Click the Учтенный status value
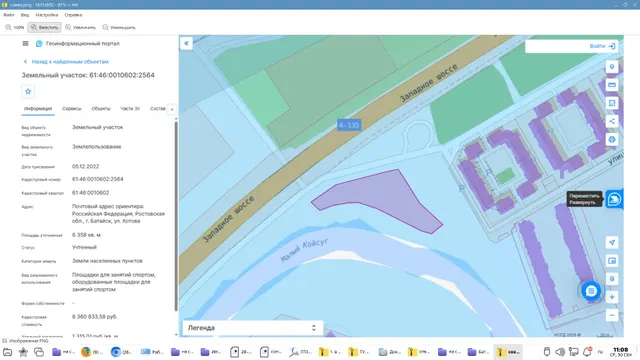Screen dimensions: 640x360 point(84,247)
